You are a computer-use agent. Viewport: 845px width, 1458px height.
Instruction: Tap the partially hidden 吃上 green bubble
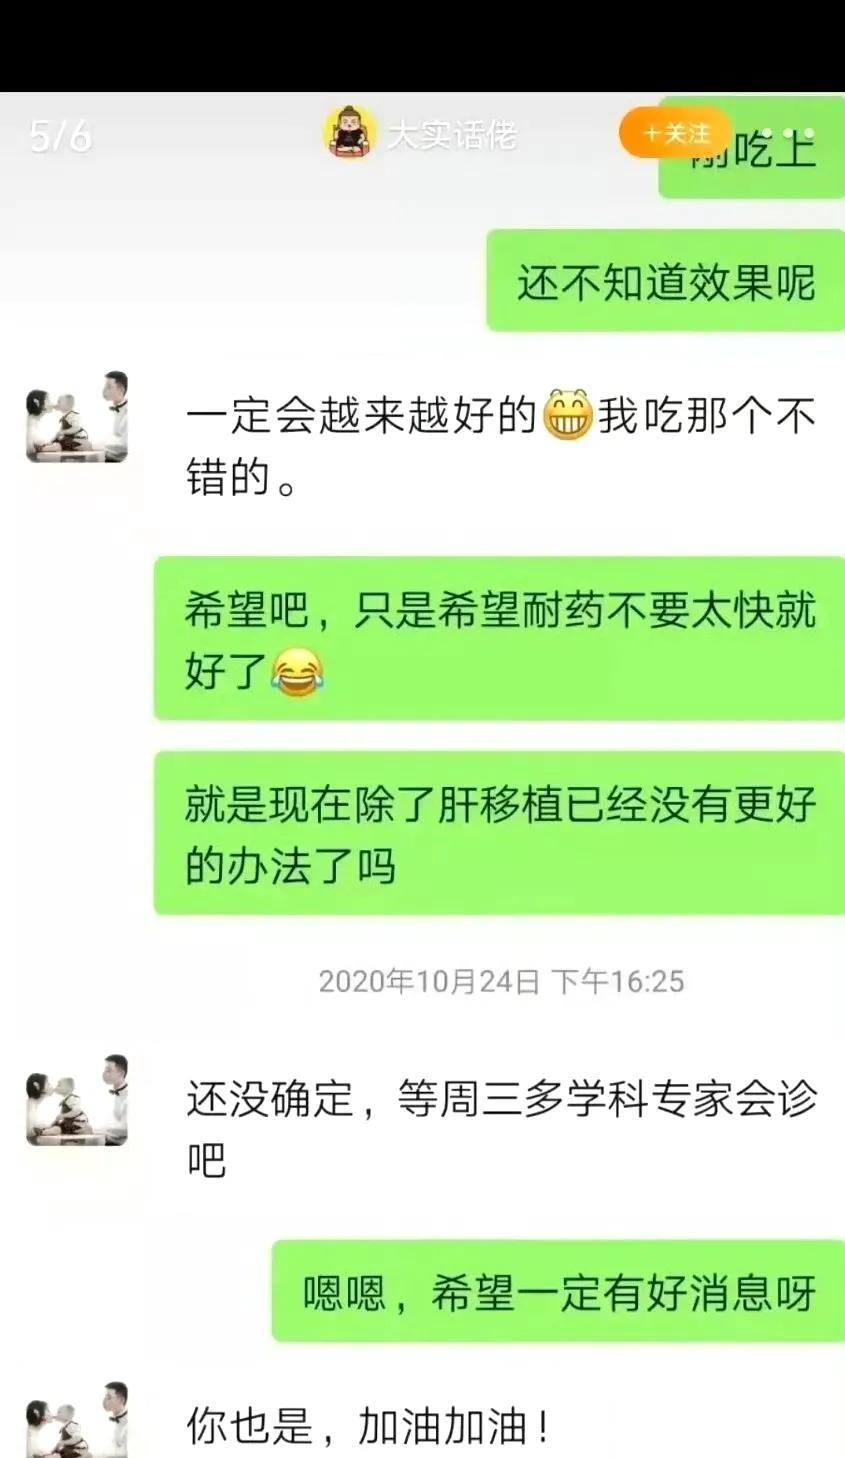(x=752, y=148)
